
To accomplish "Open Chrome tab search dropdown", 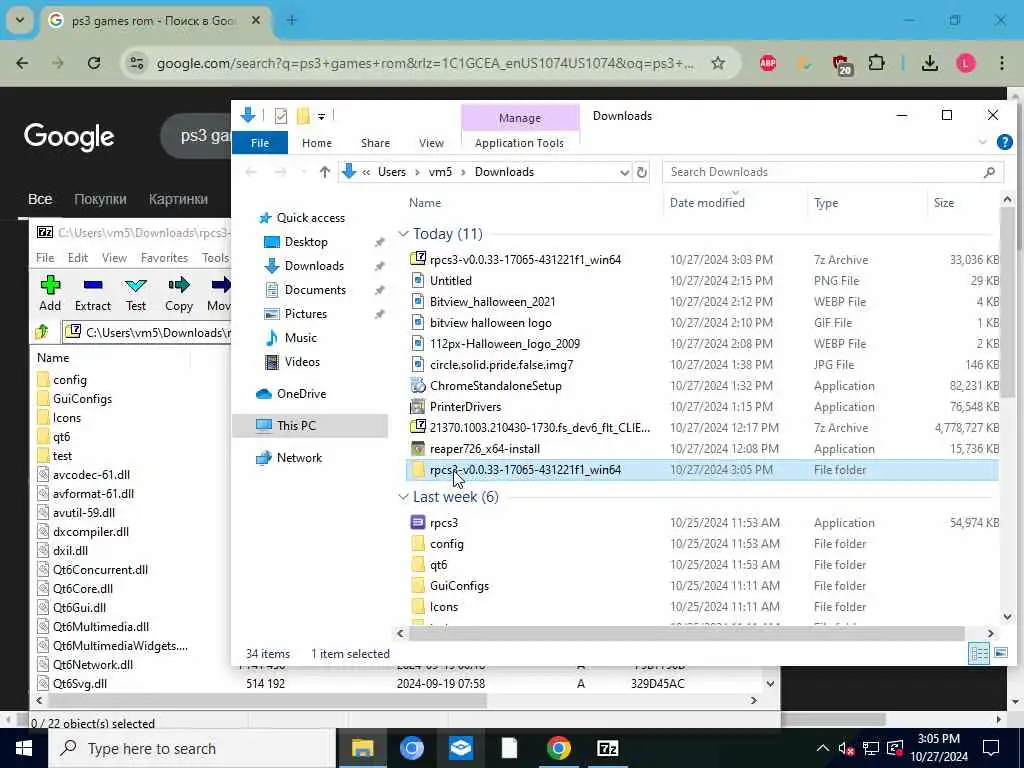I will coord(20,20).
